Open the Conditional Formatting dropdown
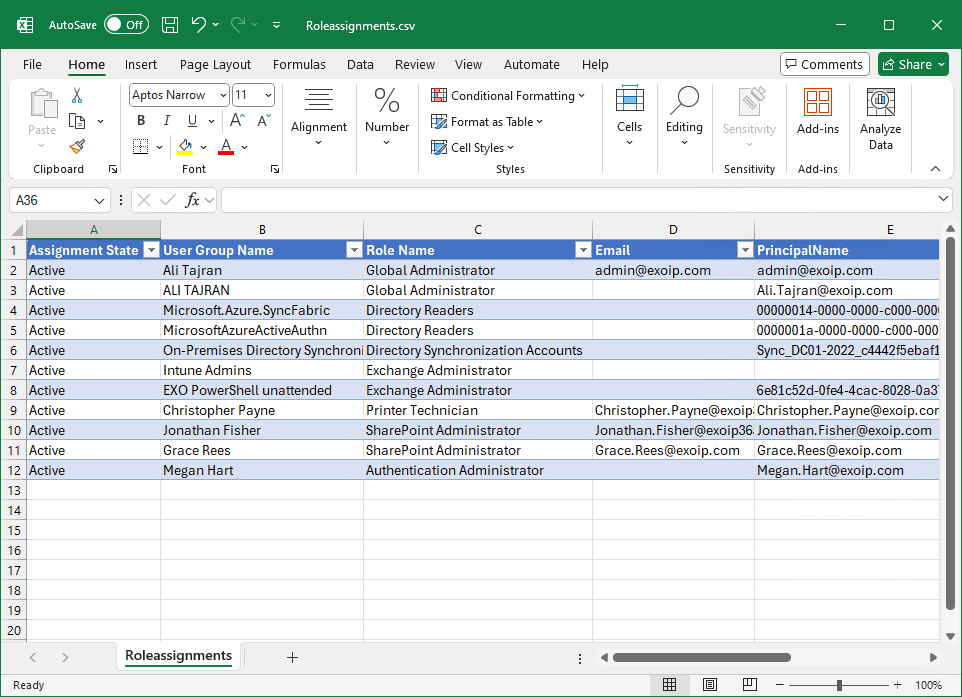The height and width of the screenshot is (697, 962). pos(508,96)
